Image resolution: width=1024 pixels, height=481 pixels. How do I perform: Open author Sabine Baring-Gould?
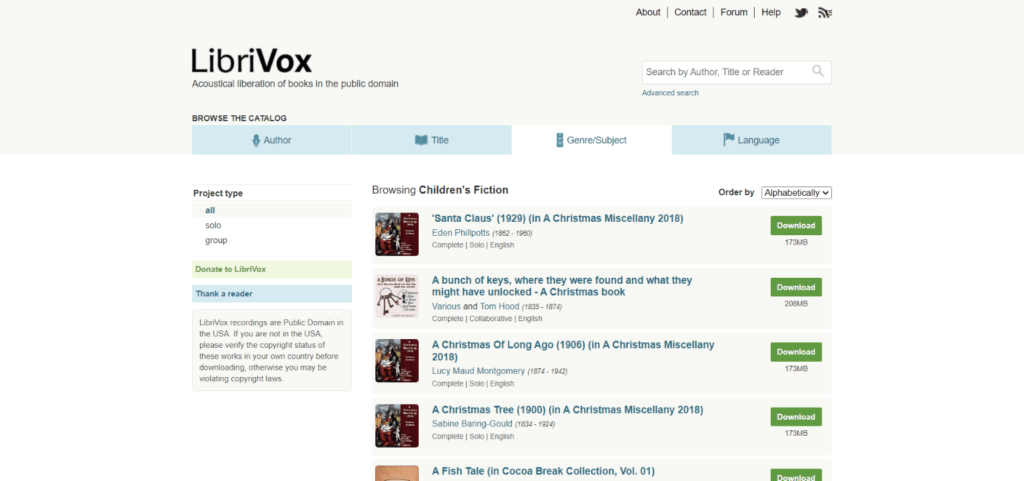click(x=472, y=424)
